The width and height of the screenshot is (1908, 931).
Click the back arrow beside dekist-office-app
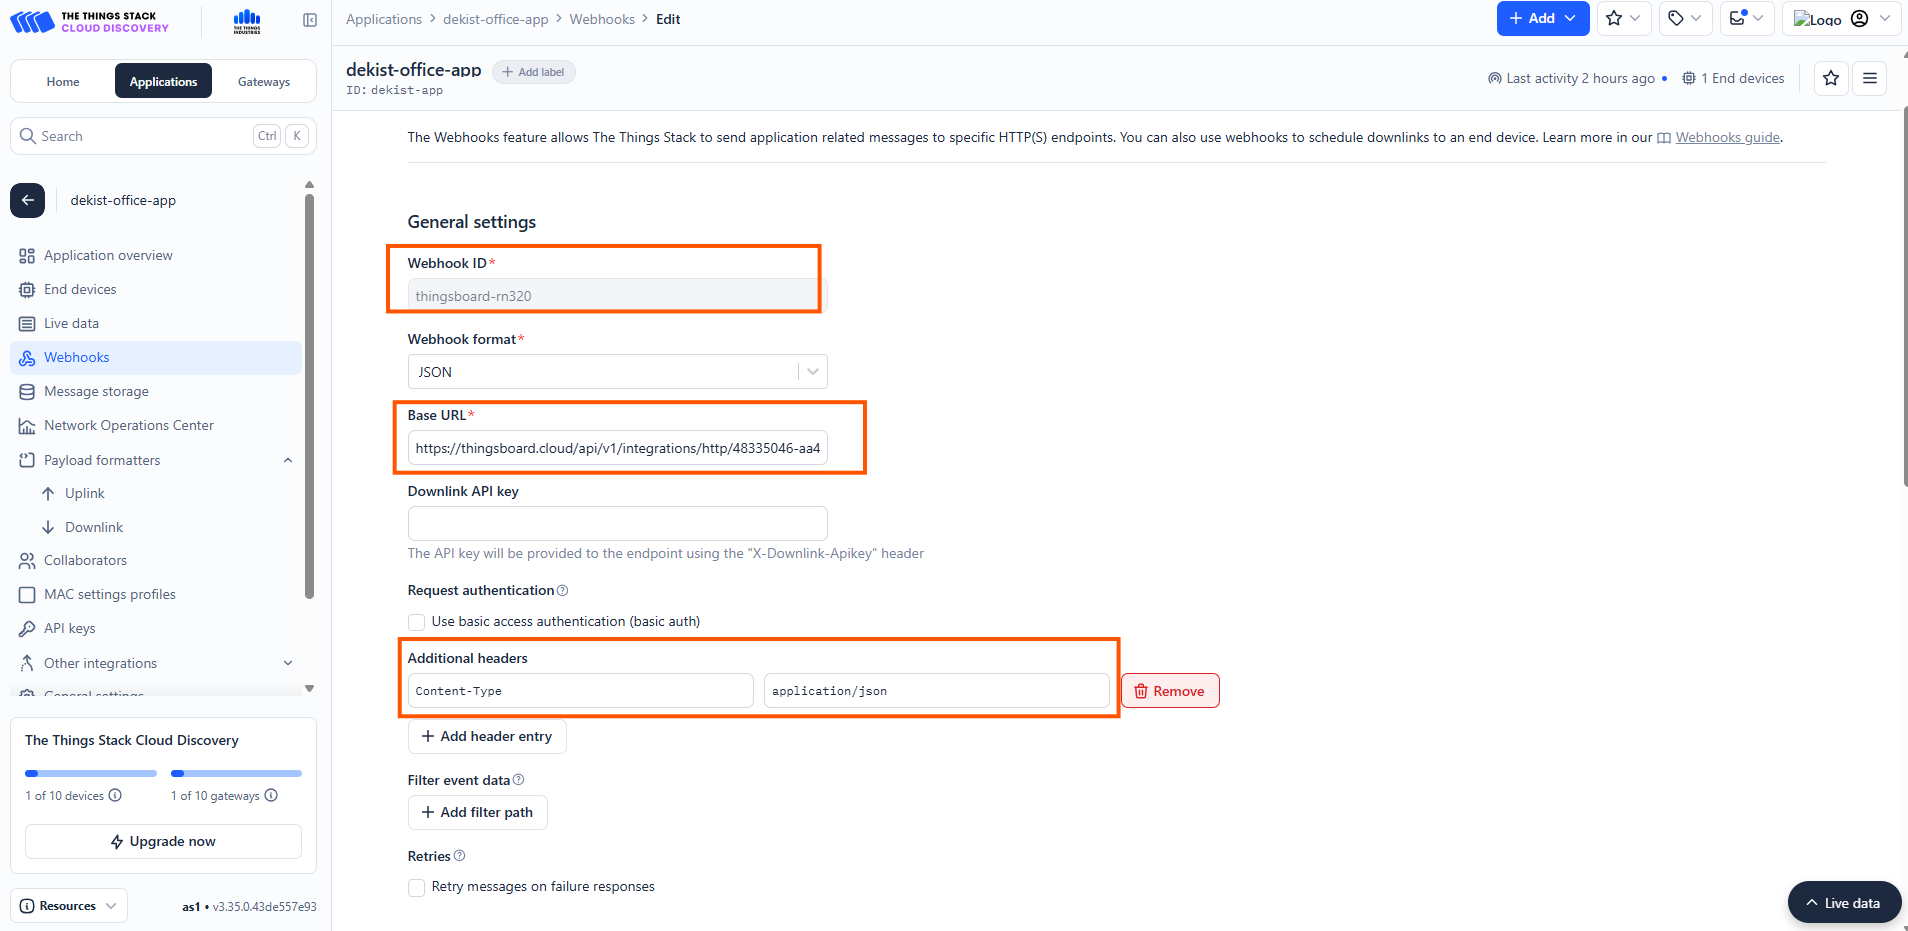click(x=28, y=200)
